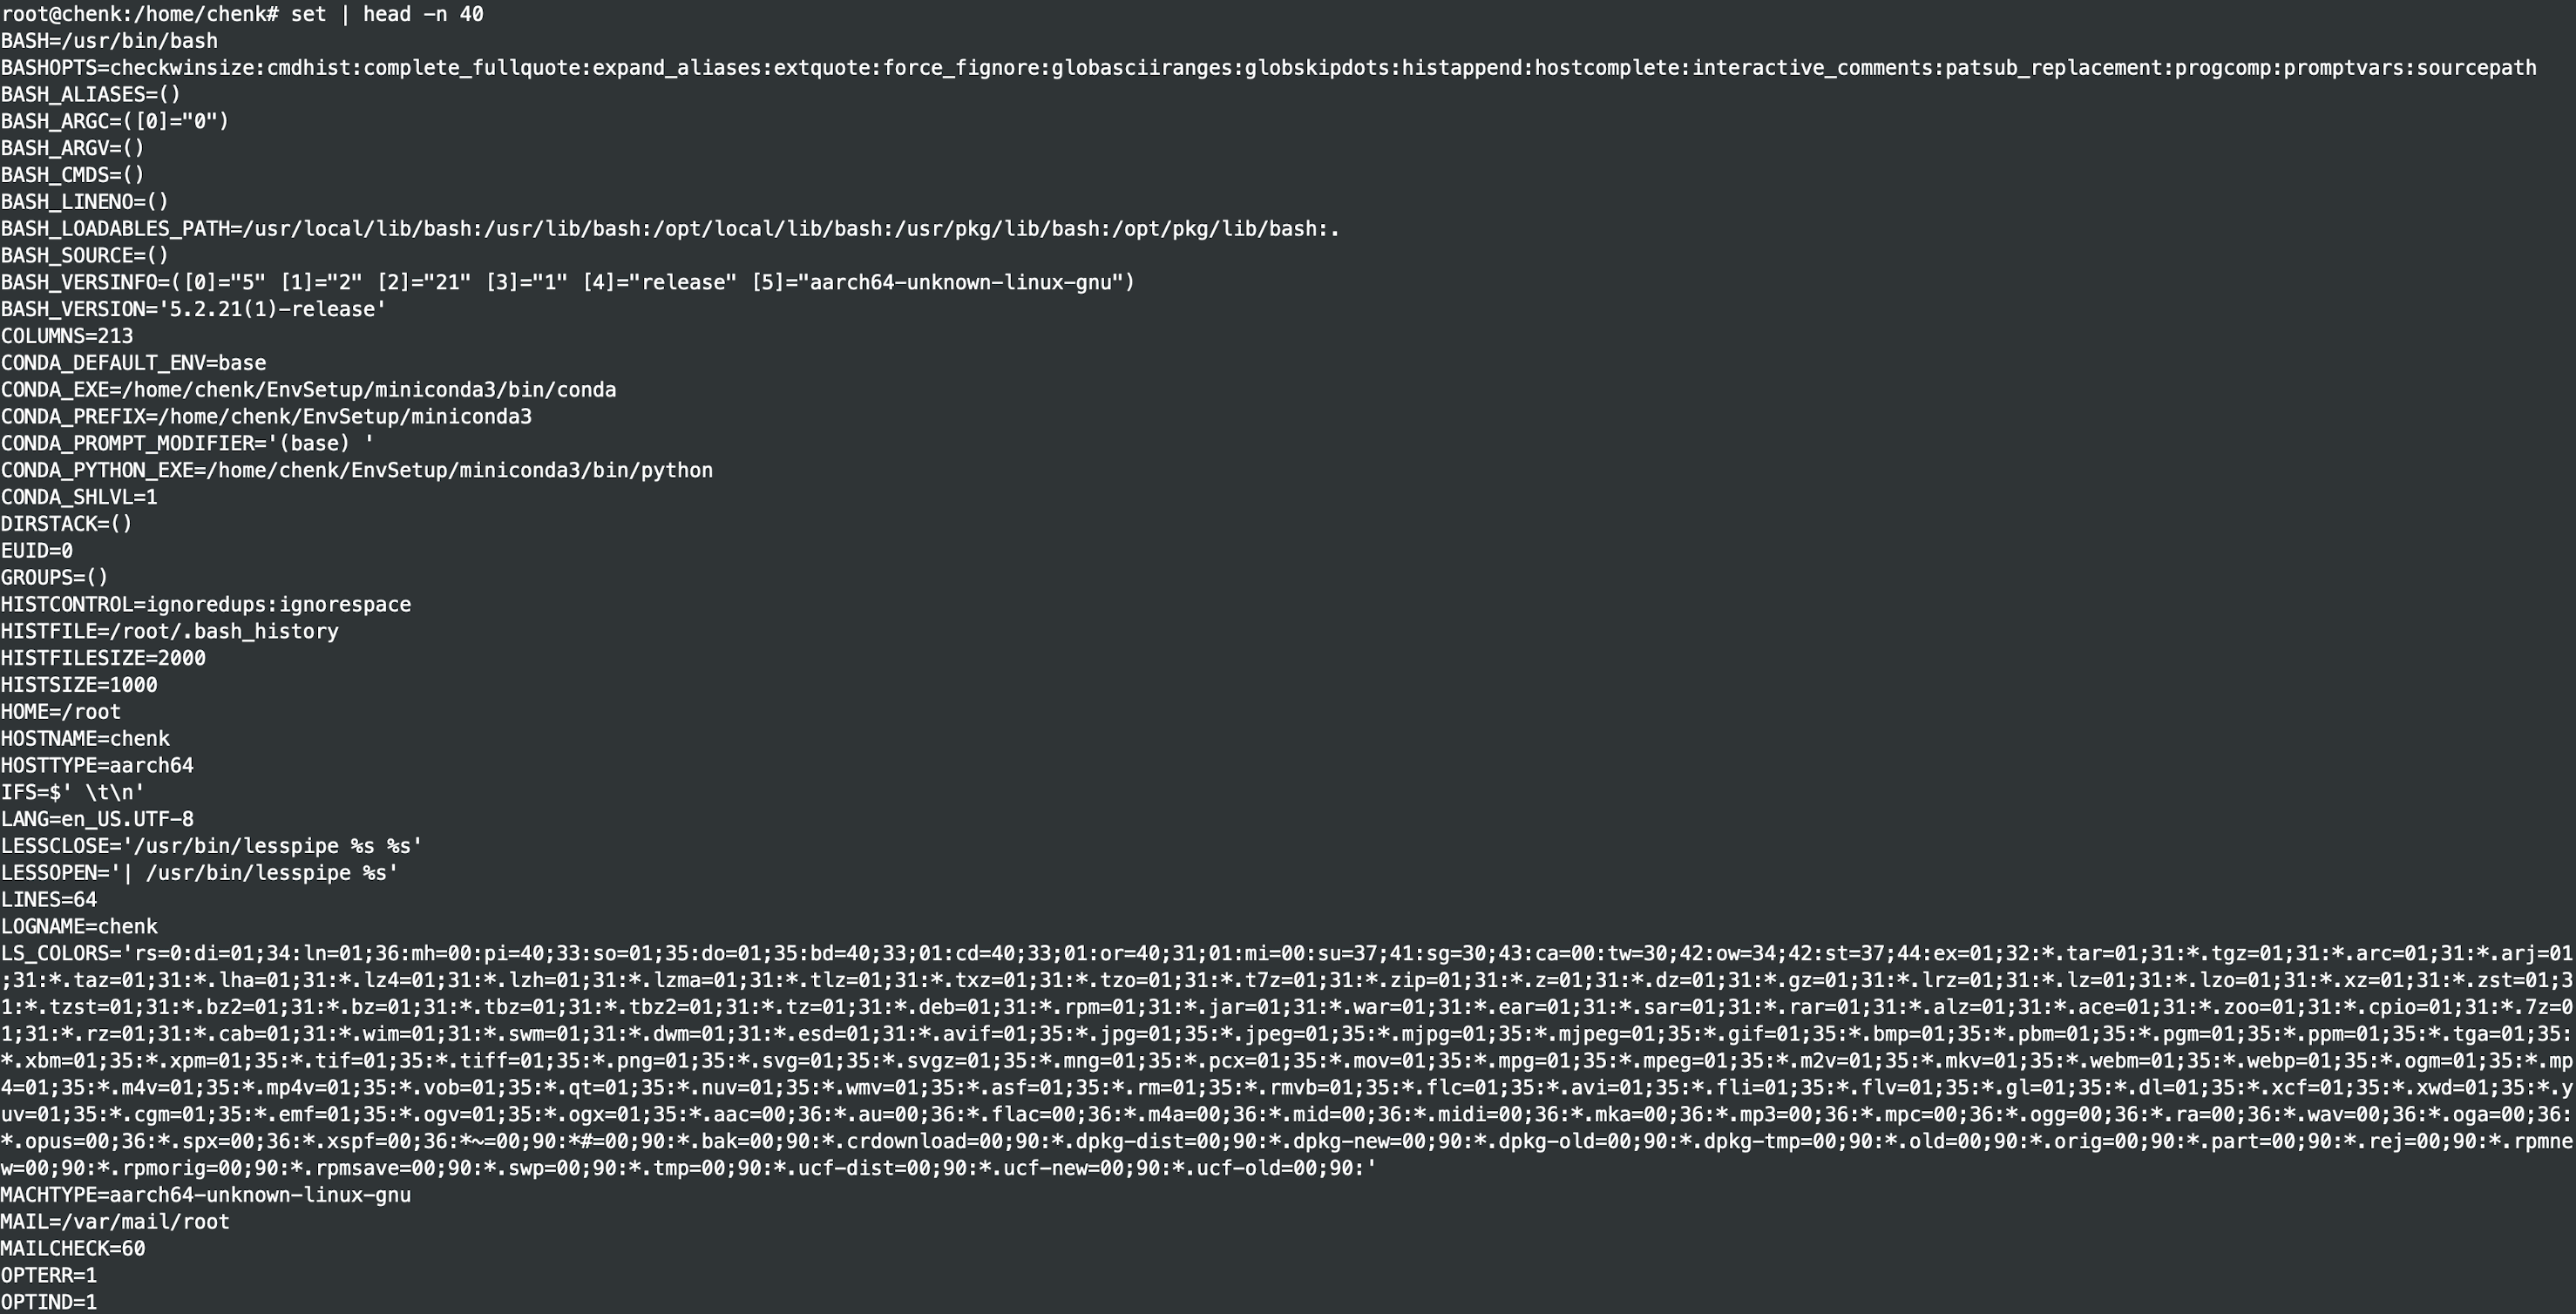
Task: Click the MACHTYPE=aarch64-unknown-linux-gnu line
Action: click(205, 1195)
